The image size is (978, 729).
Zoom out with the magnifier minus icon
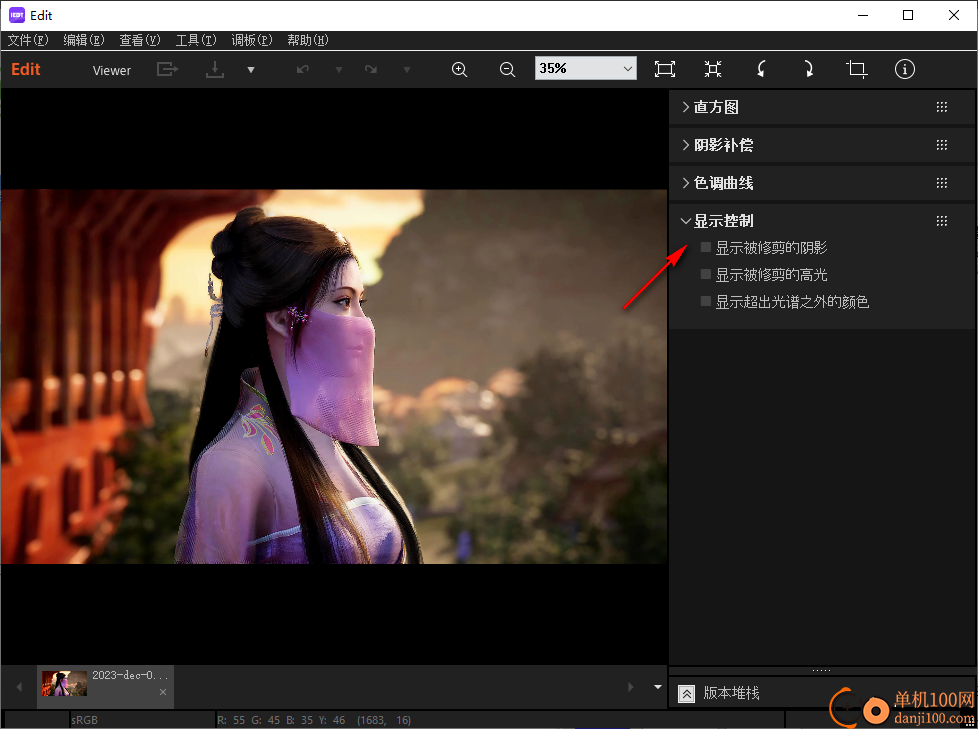(508, 69)
